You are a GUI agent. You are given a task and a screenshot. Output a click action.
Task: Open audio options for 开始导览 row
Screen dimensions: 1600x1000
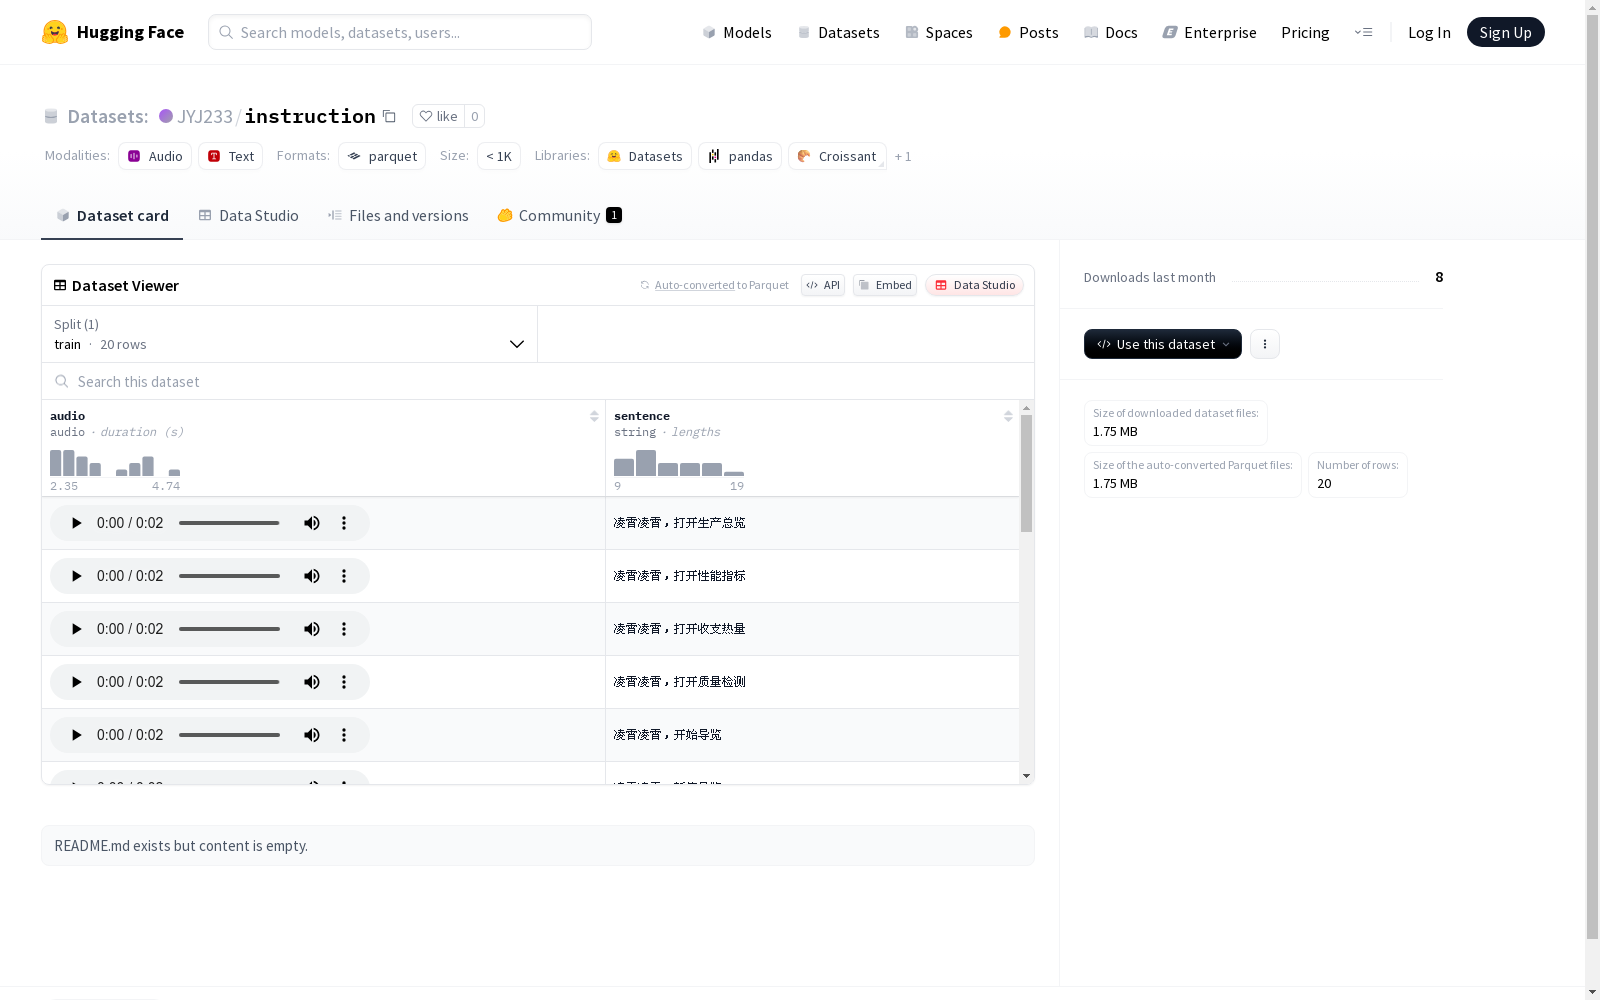click(344, 735)
